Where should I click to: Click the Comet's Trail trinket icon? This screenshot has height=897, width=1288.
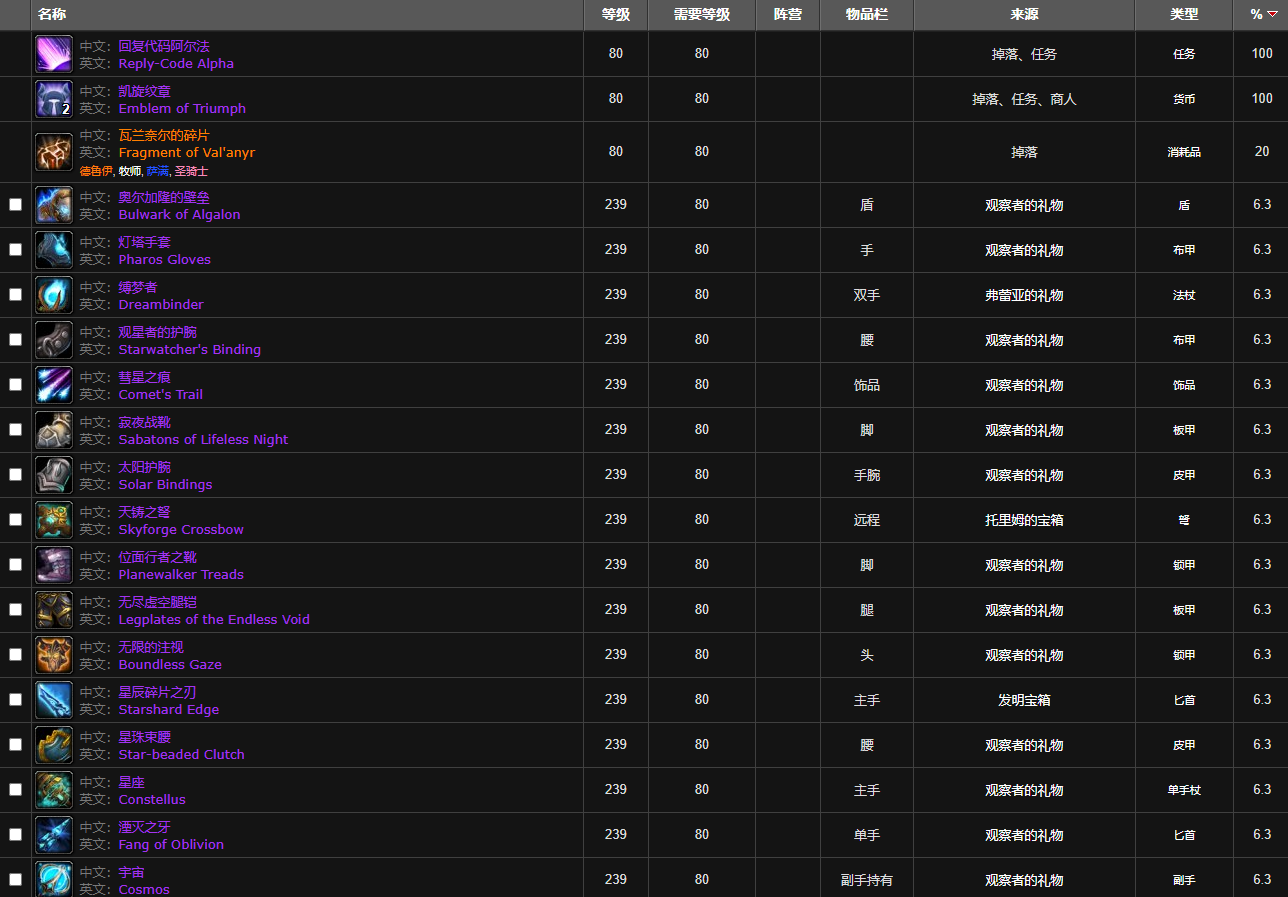pos(54,385)
